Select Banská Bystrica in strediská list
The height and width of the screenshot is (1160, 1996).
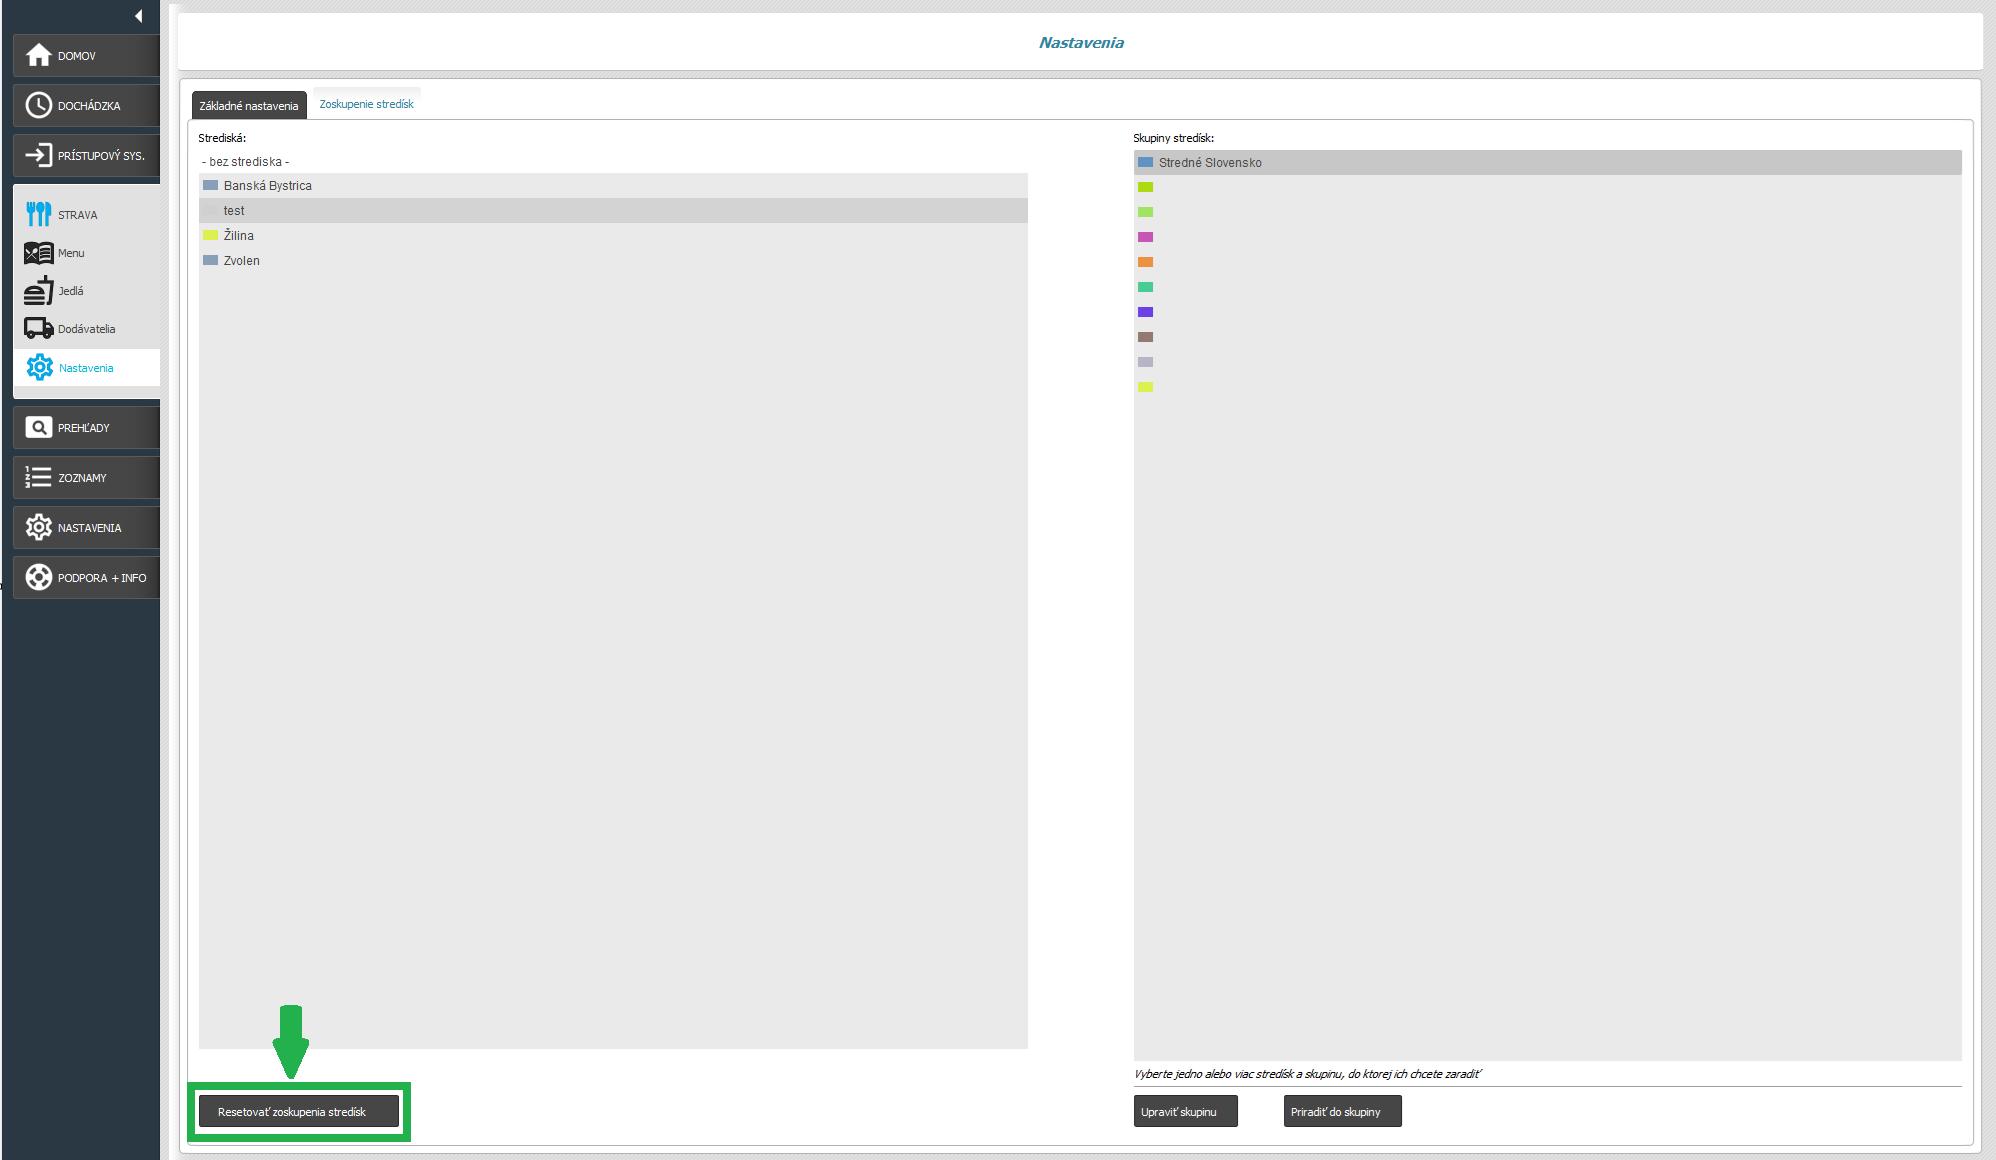(x=267, y=186)
